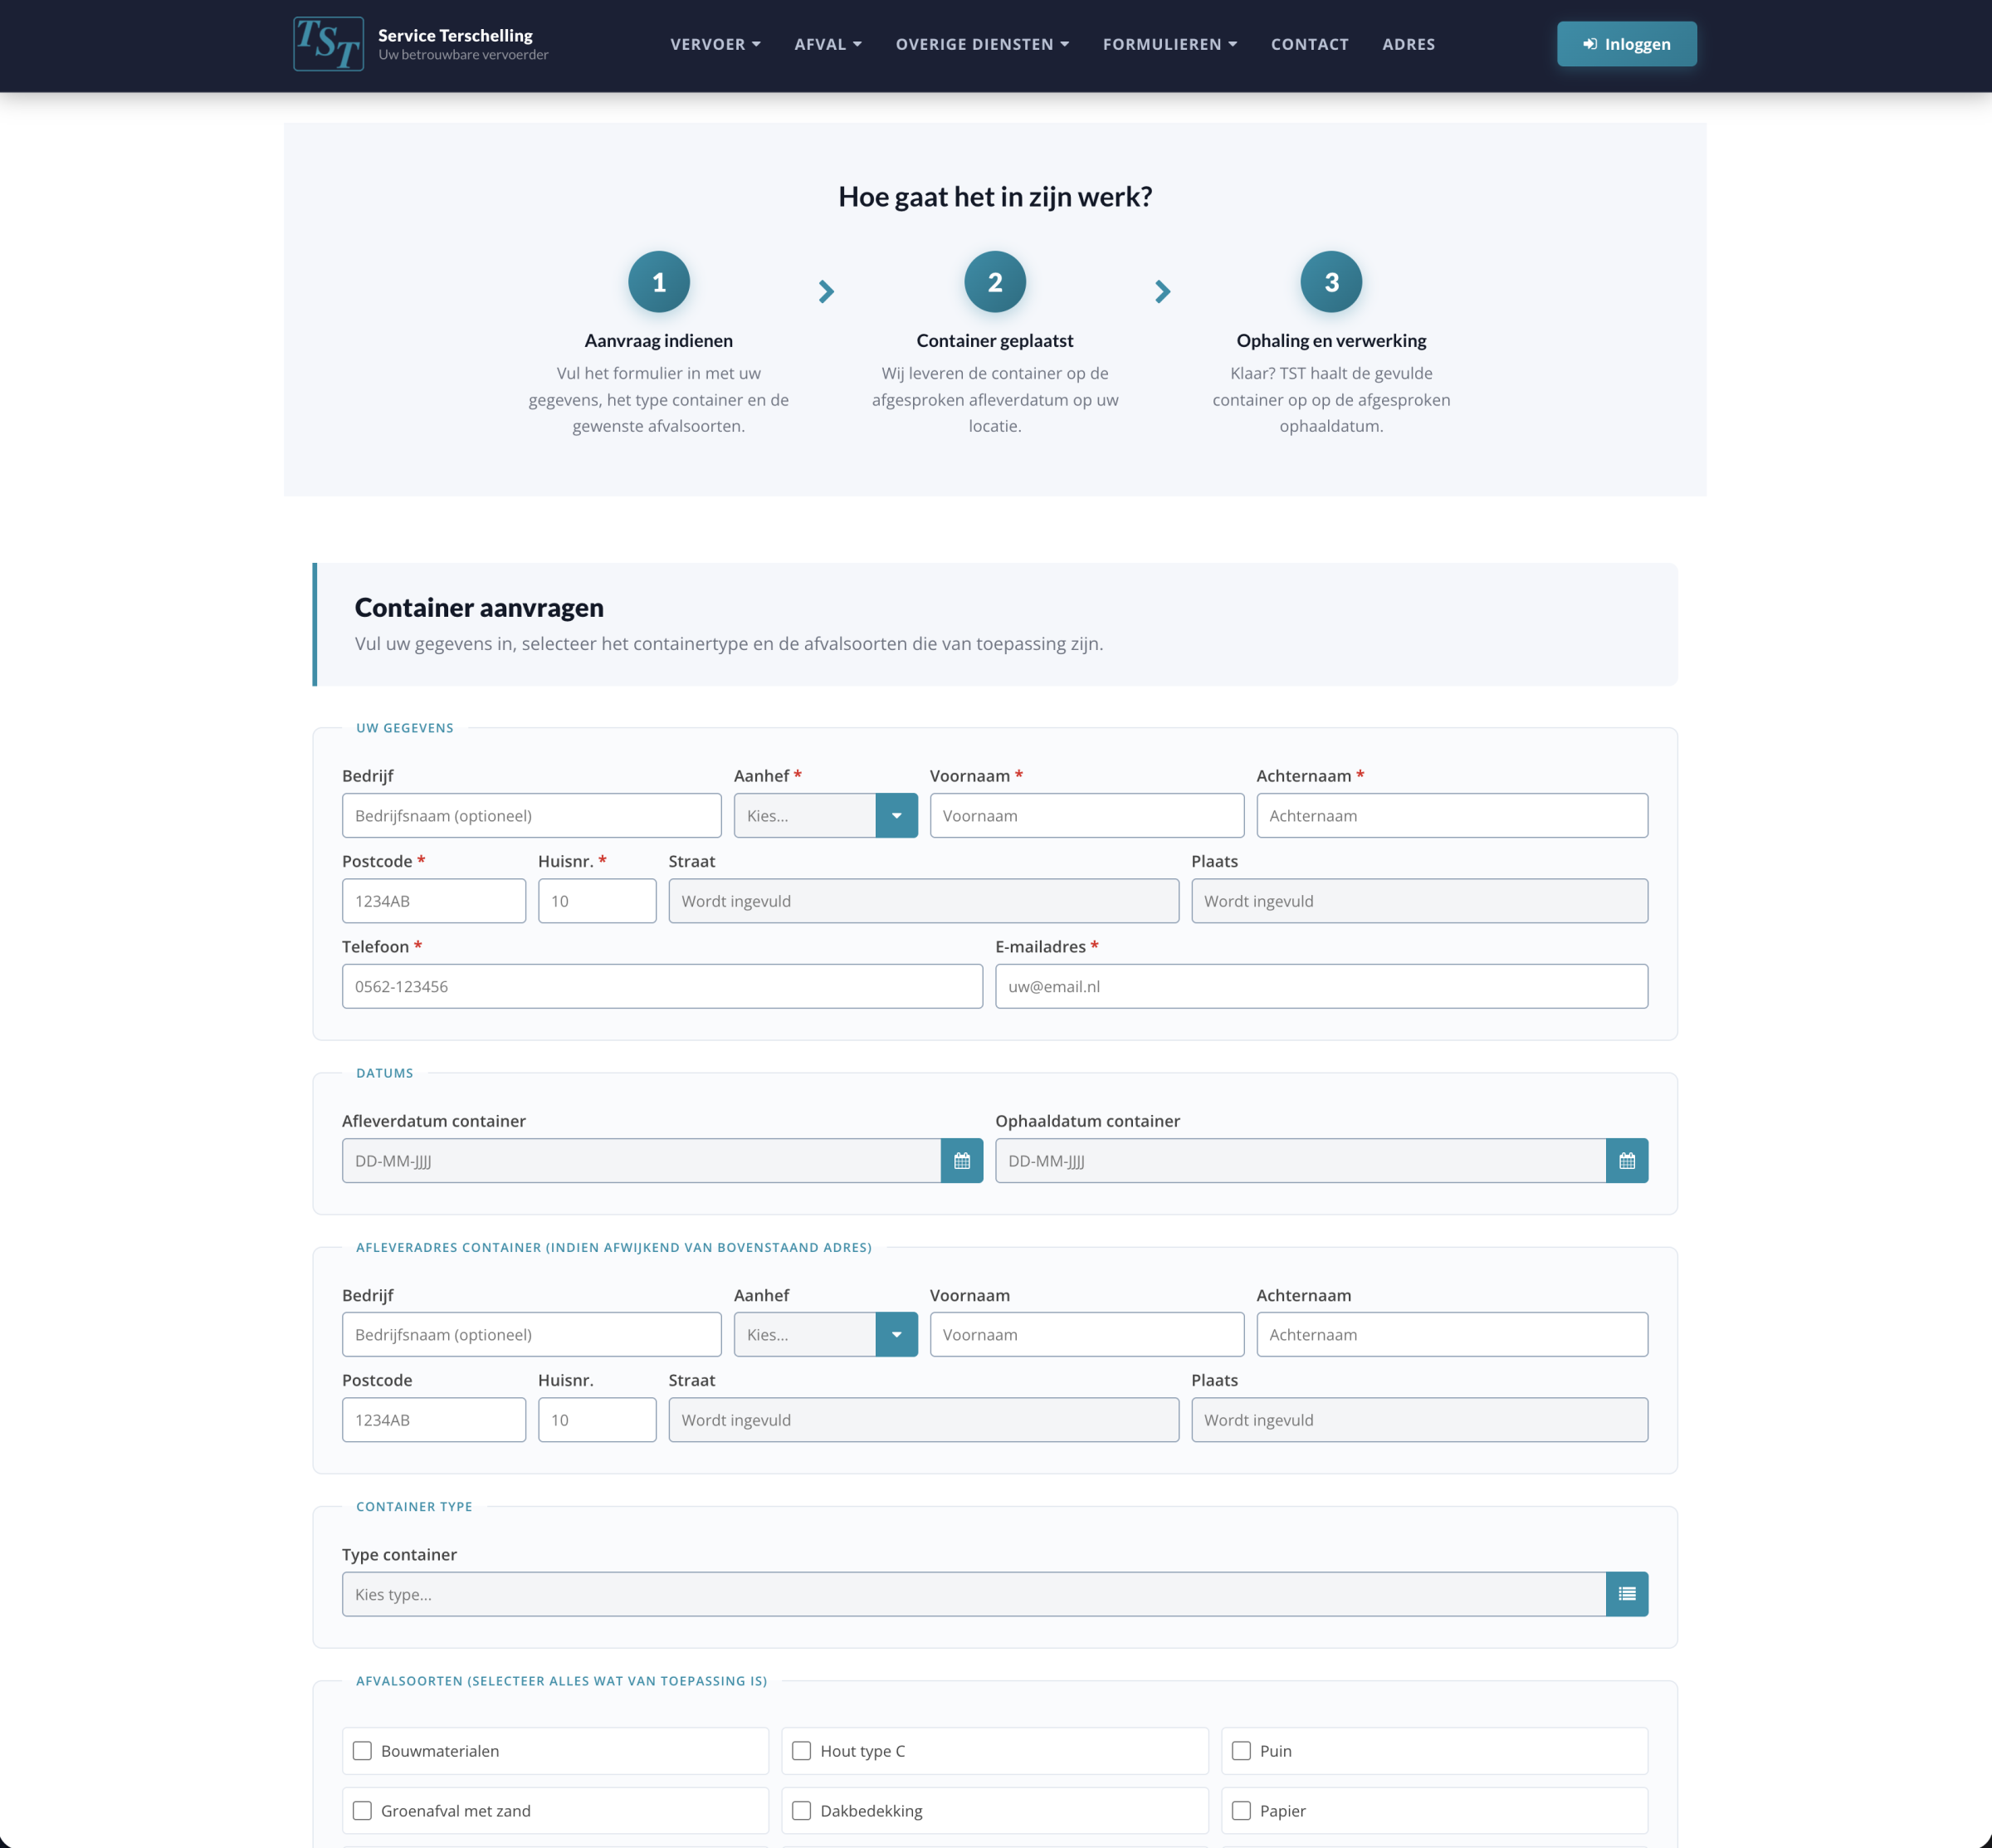Check the Hout type C option

(802, 1751)
